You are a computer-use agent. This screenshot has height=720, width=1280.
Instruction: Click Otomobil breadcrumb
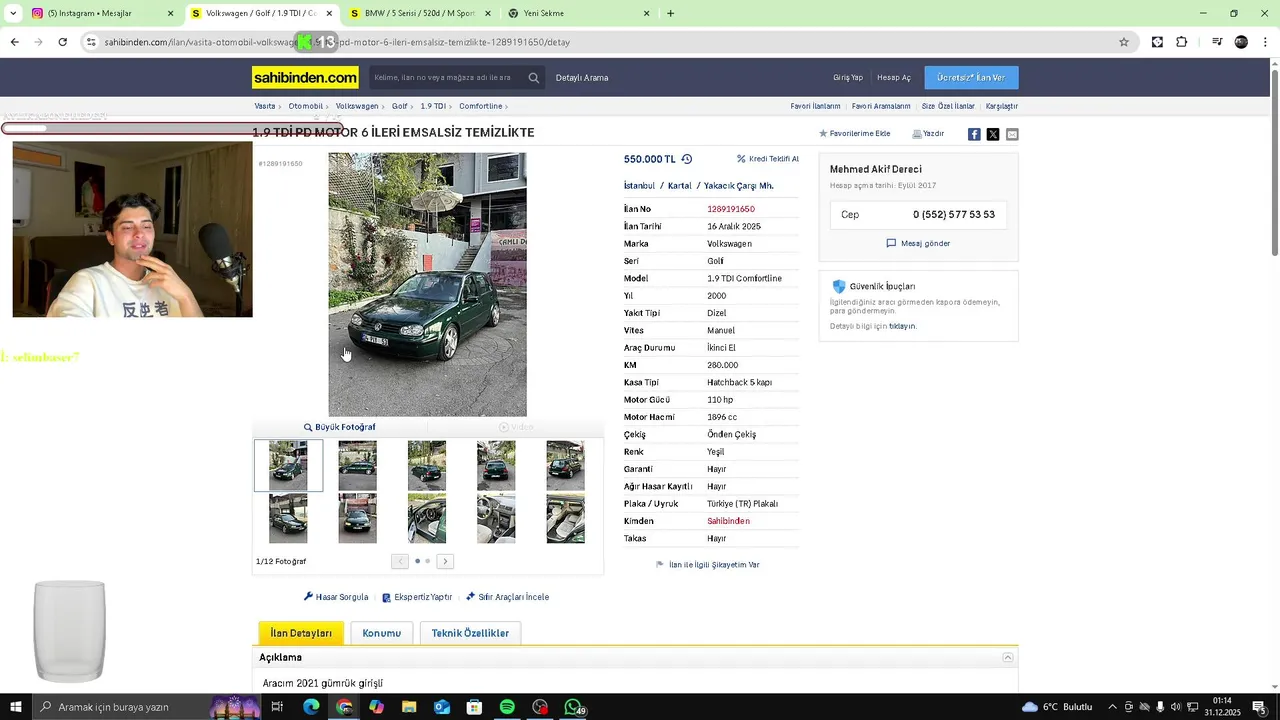pos(306,106)
